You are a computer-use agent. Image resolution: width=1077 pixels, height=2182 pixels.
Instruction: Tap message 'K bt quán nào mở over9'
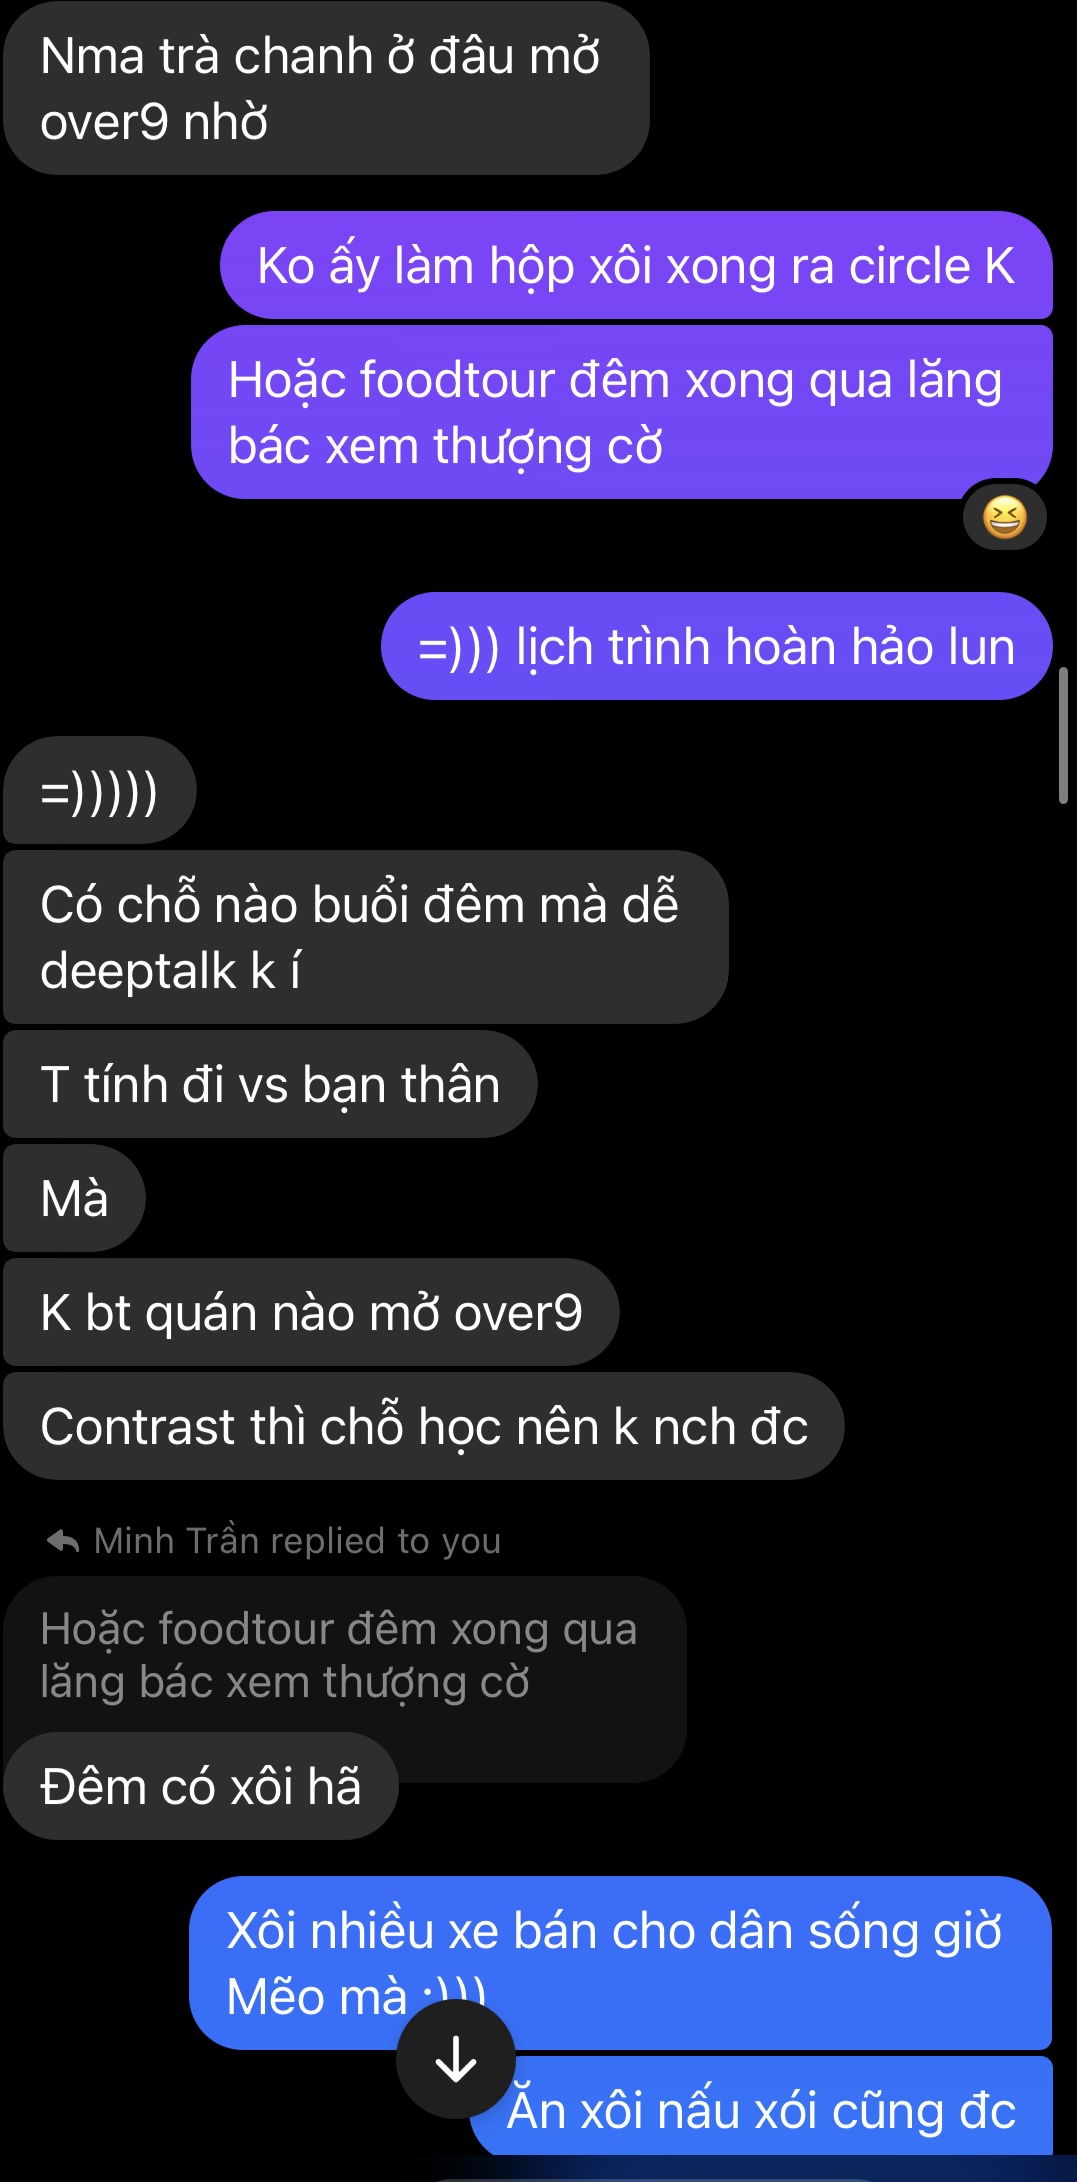[311, 1312]
